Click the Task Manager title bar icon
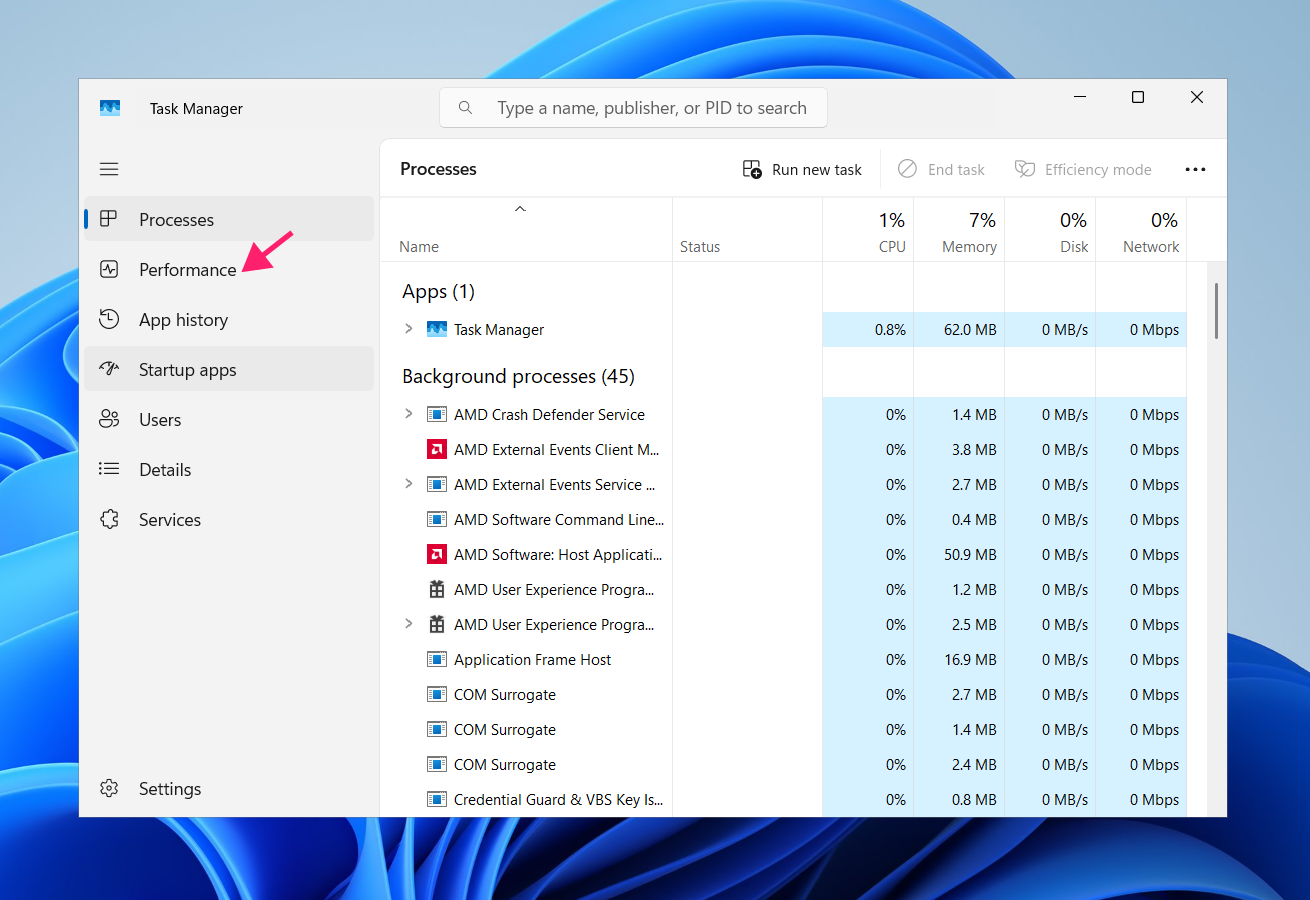1310x900 pixels. [x=110, y=108]
